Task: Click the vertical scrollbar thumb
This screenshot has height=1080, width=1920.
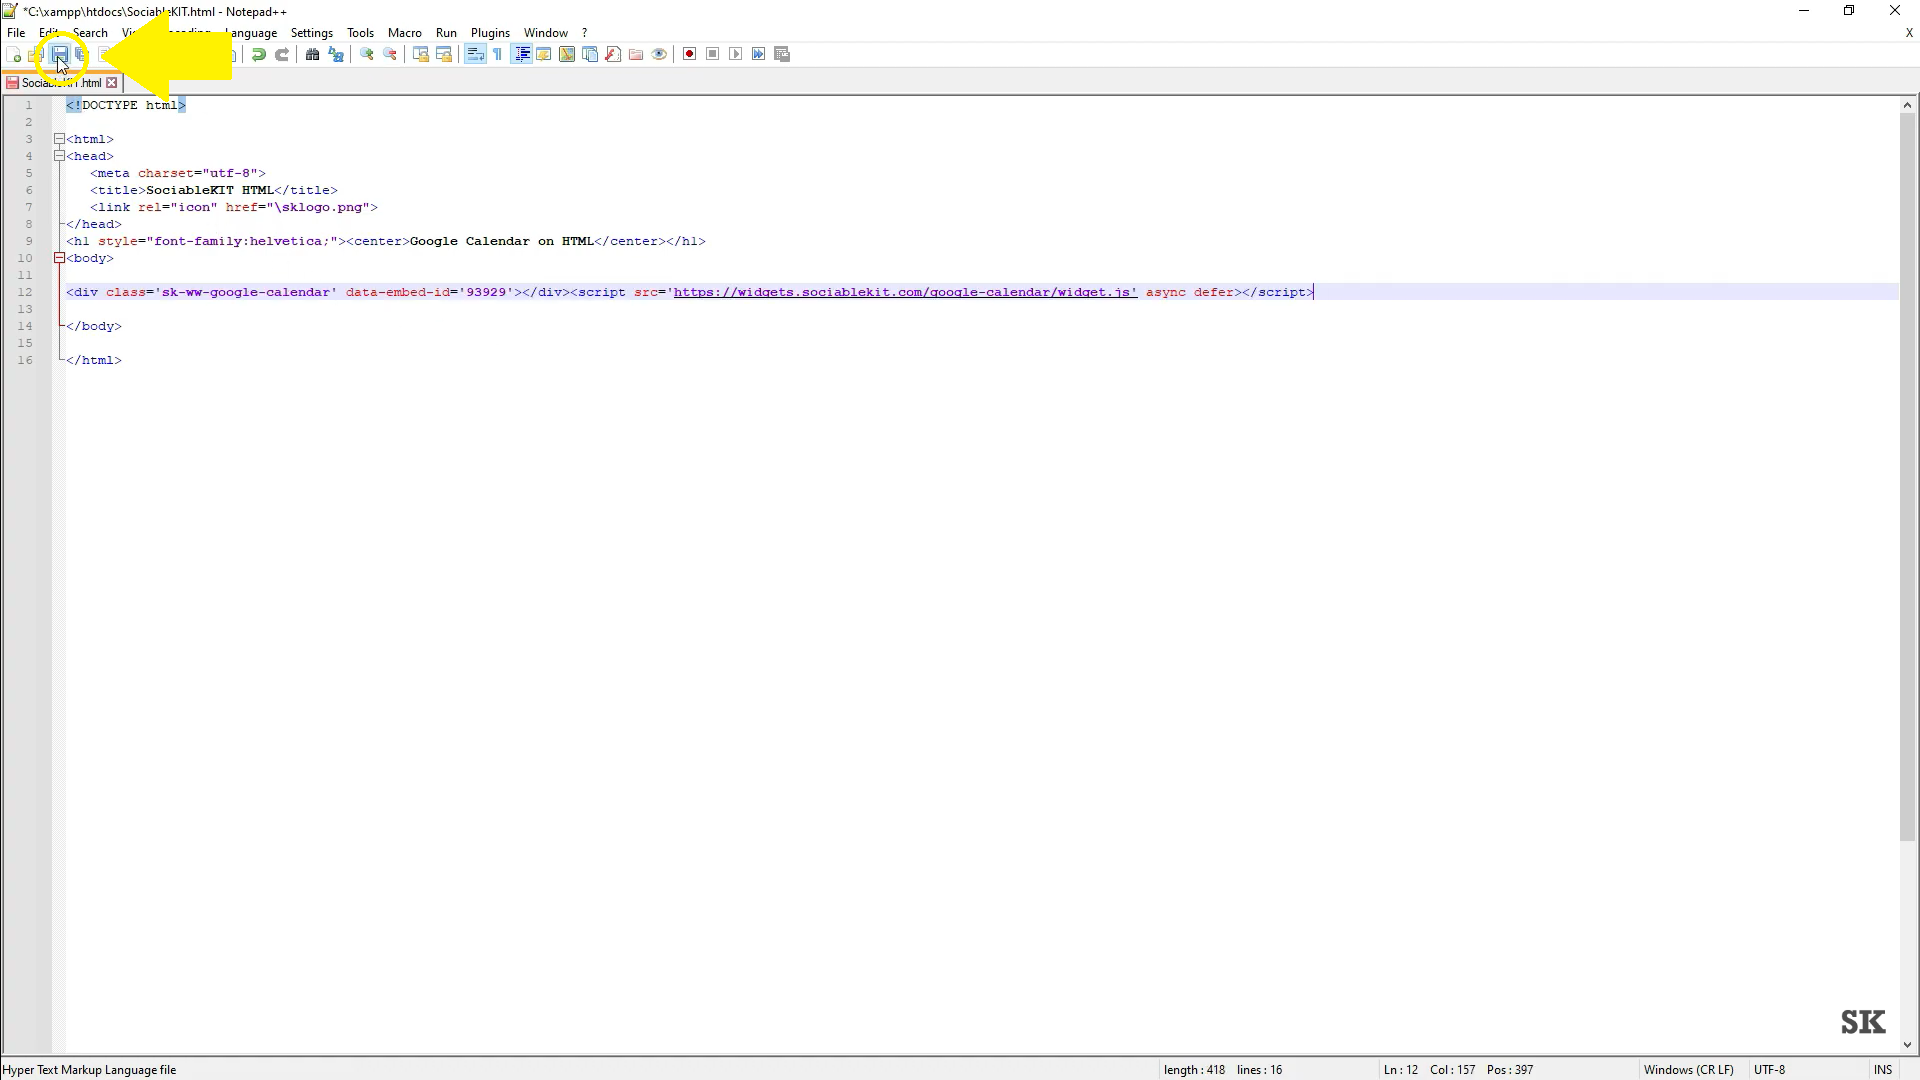Action: pos(1907,477)
